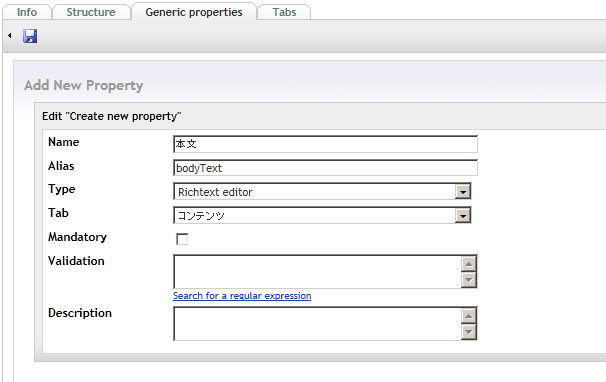Open Search for a regular expression link

(242, 296)
